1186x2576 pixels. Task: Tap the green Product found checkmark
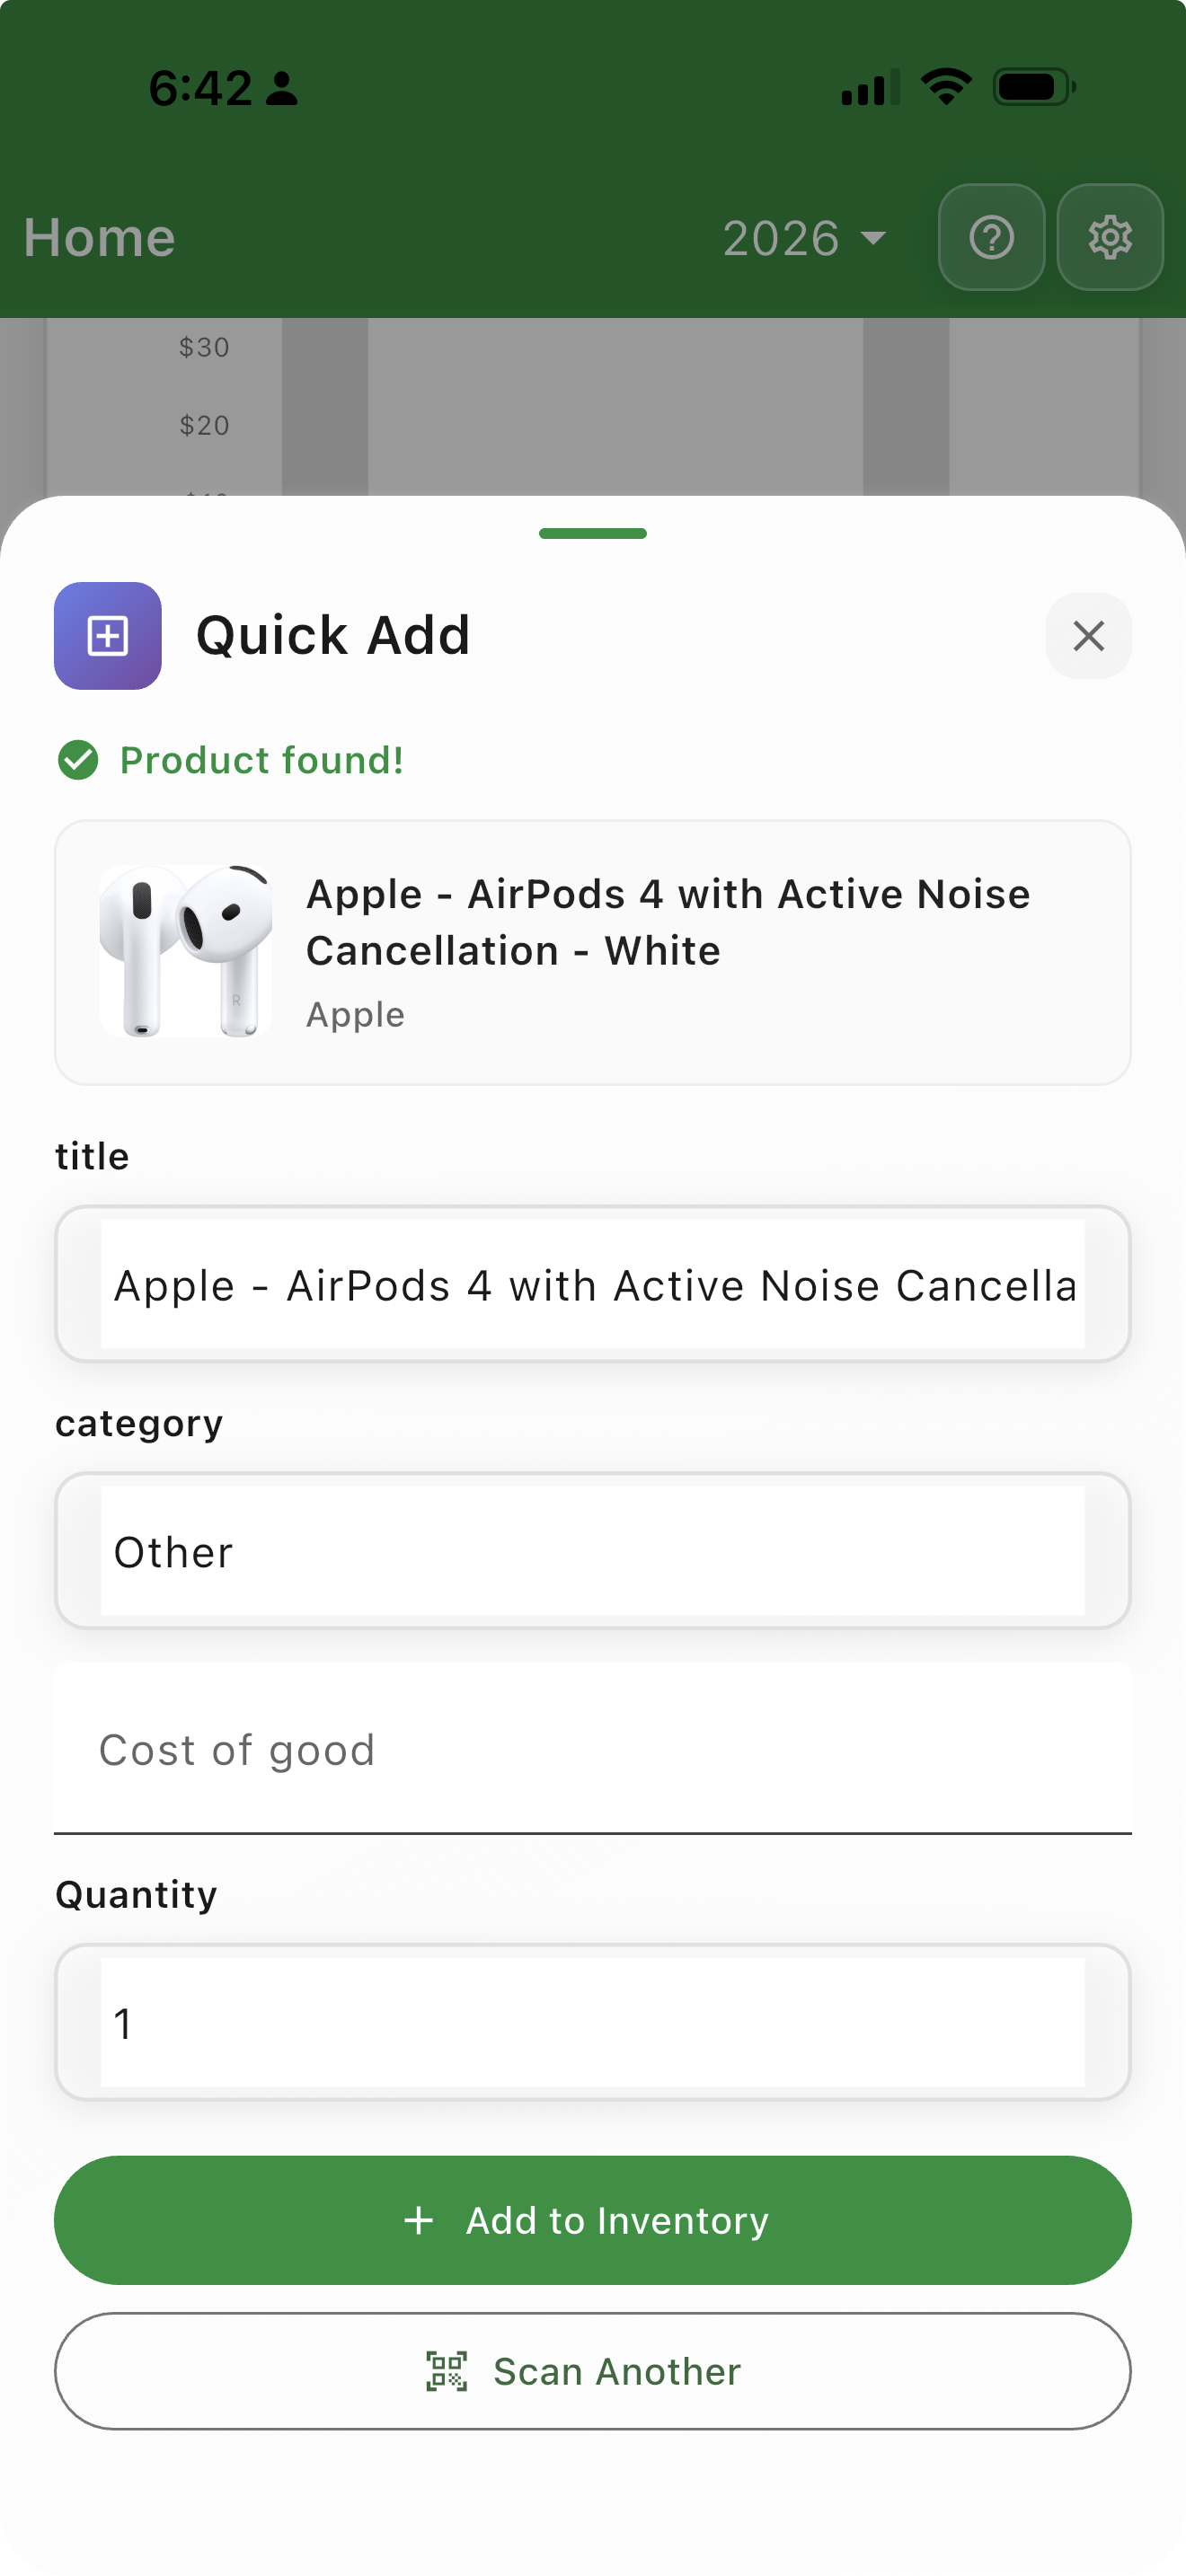(x=78, y=760)
